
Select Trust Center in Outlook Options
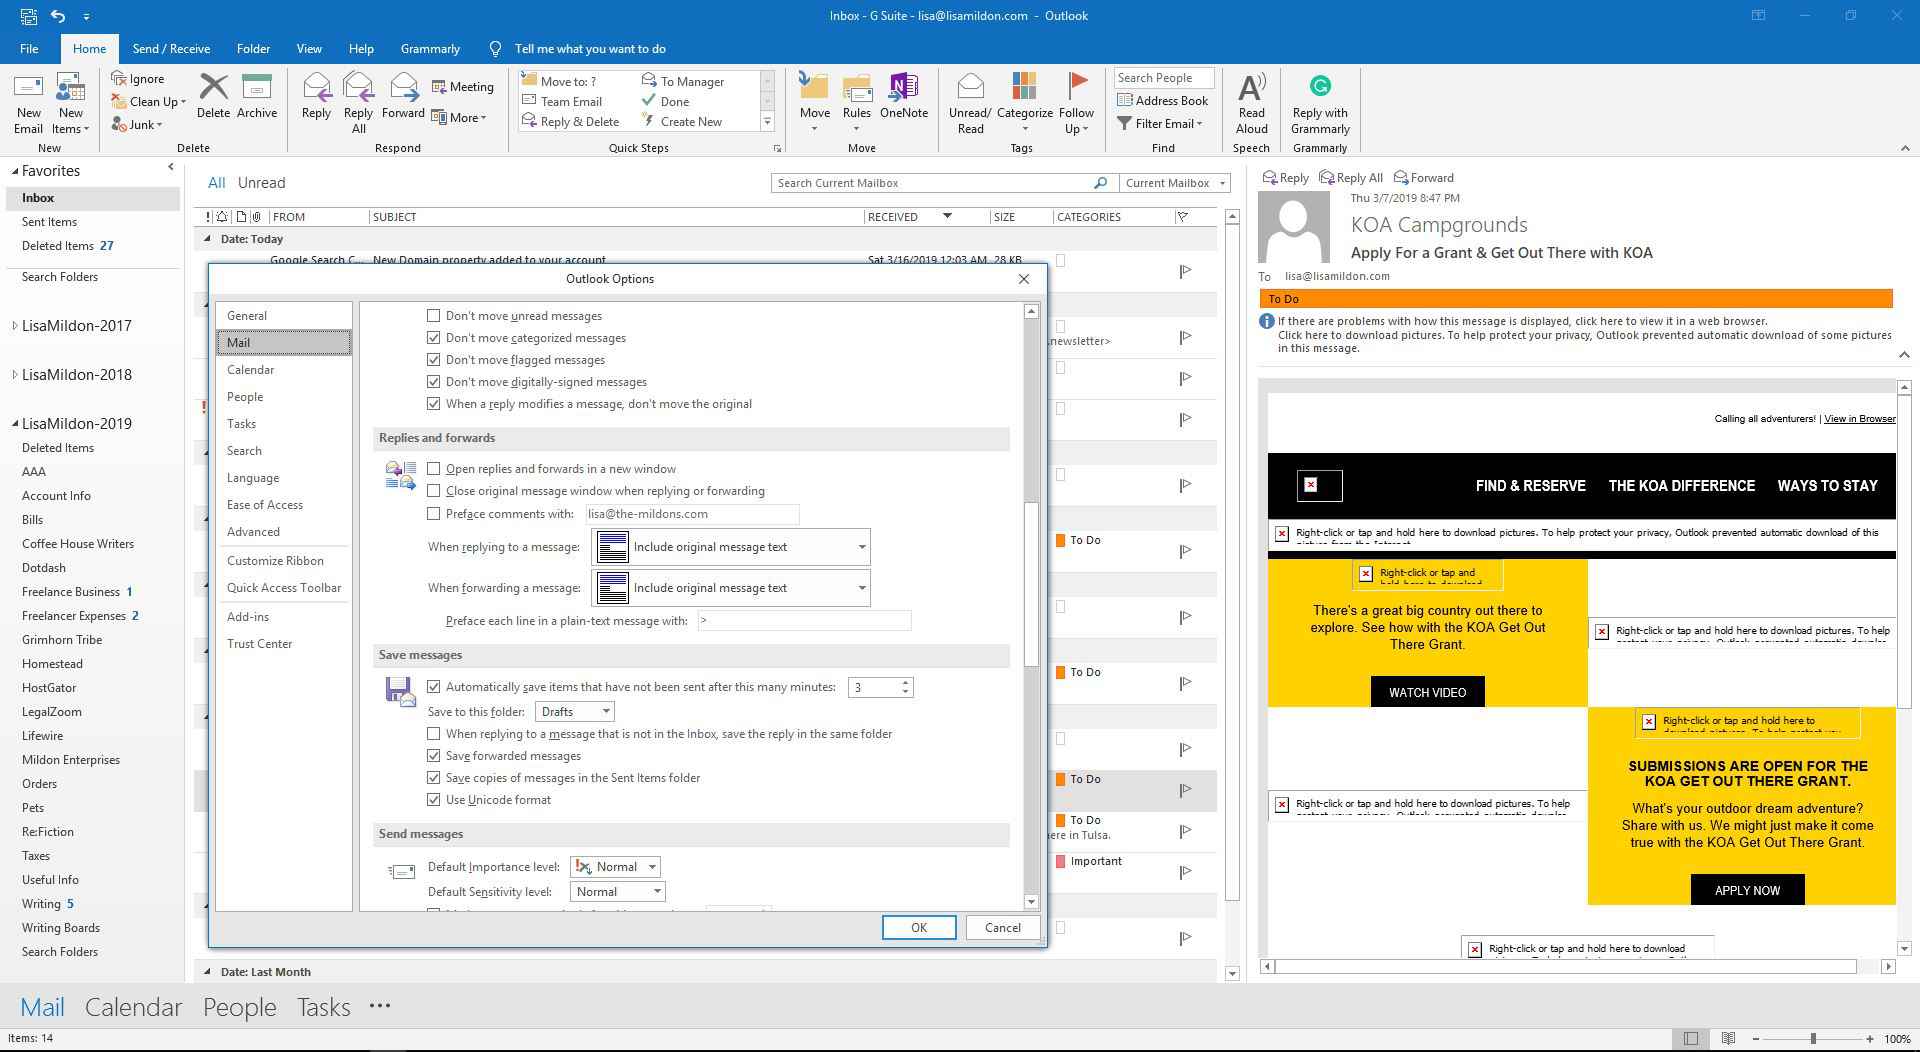(x=283, y=644)
